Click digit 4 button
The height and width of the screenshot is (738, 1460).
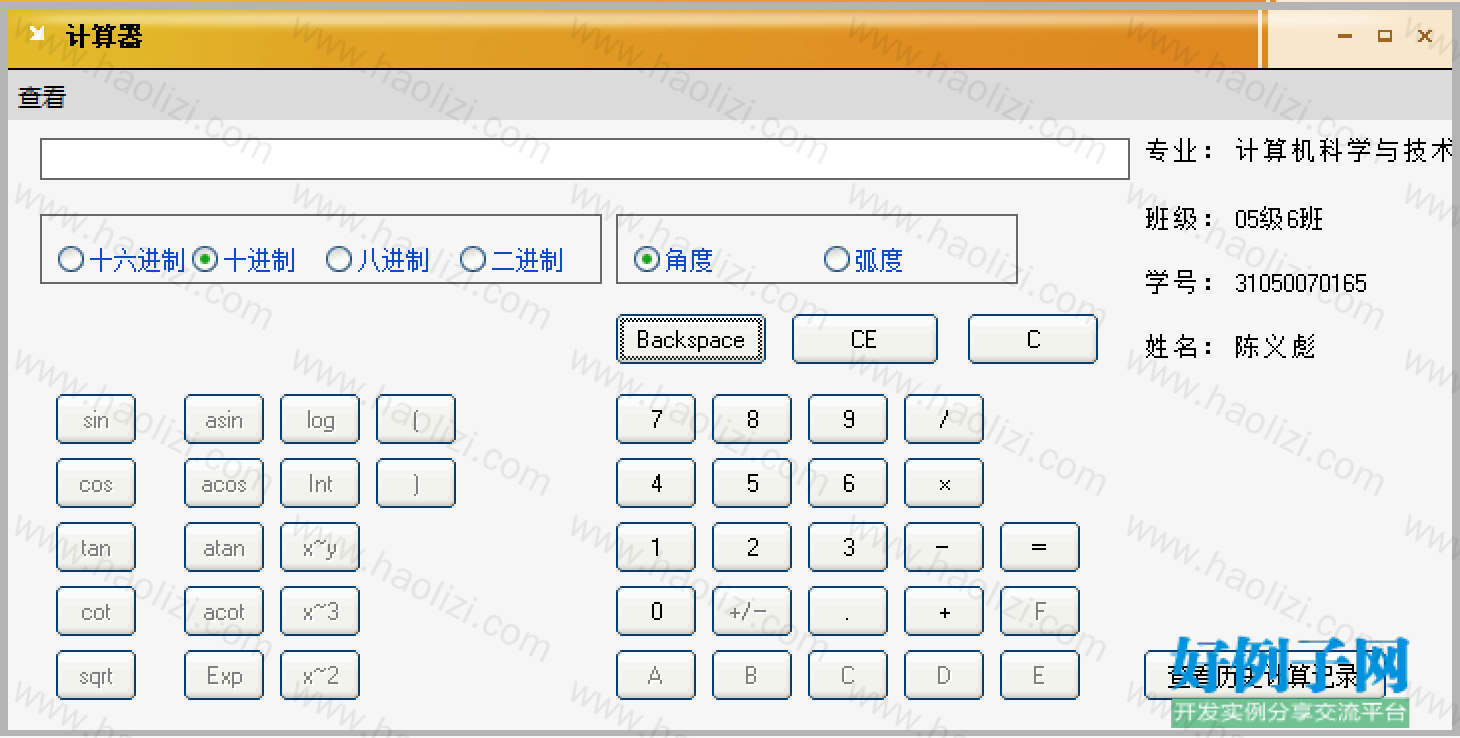(656, 483)
